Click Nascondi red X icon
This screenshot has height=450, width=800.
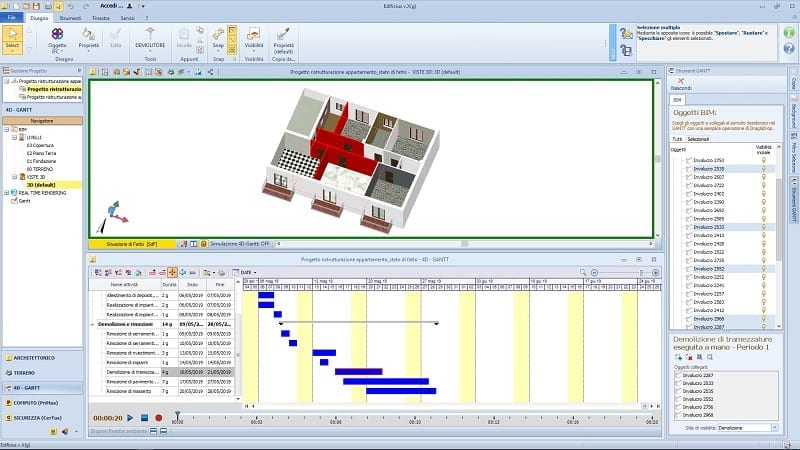[x=680, y=81]
